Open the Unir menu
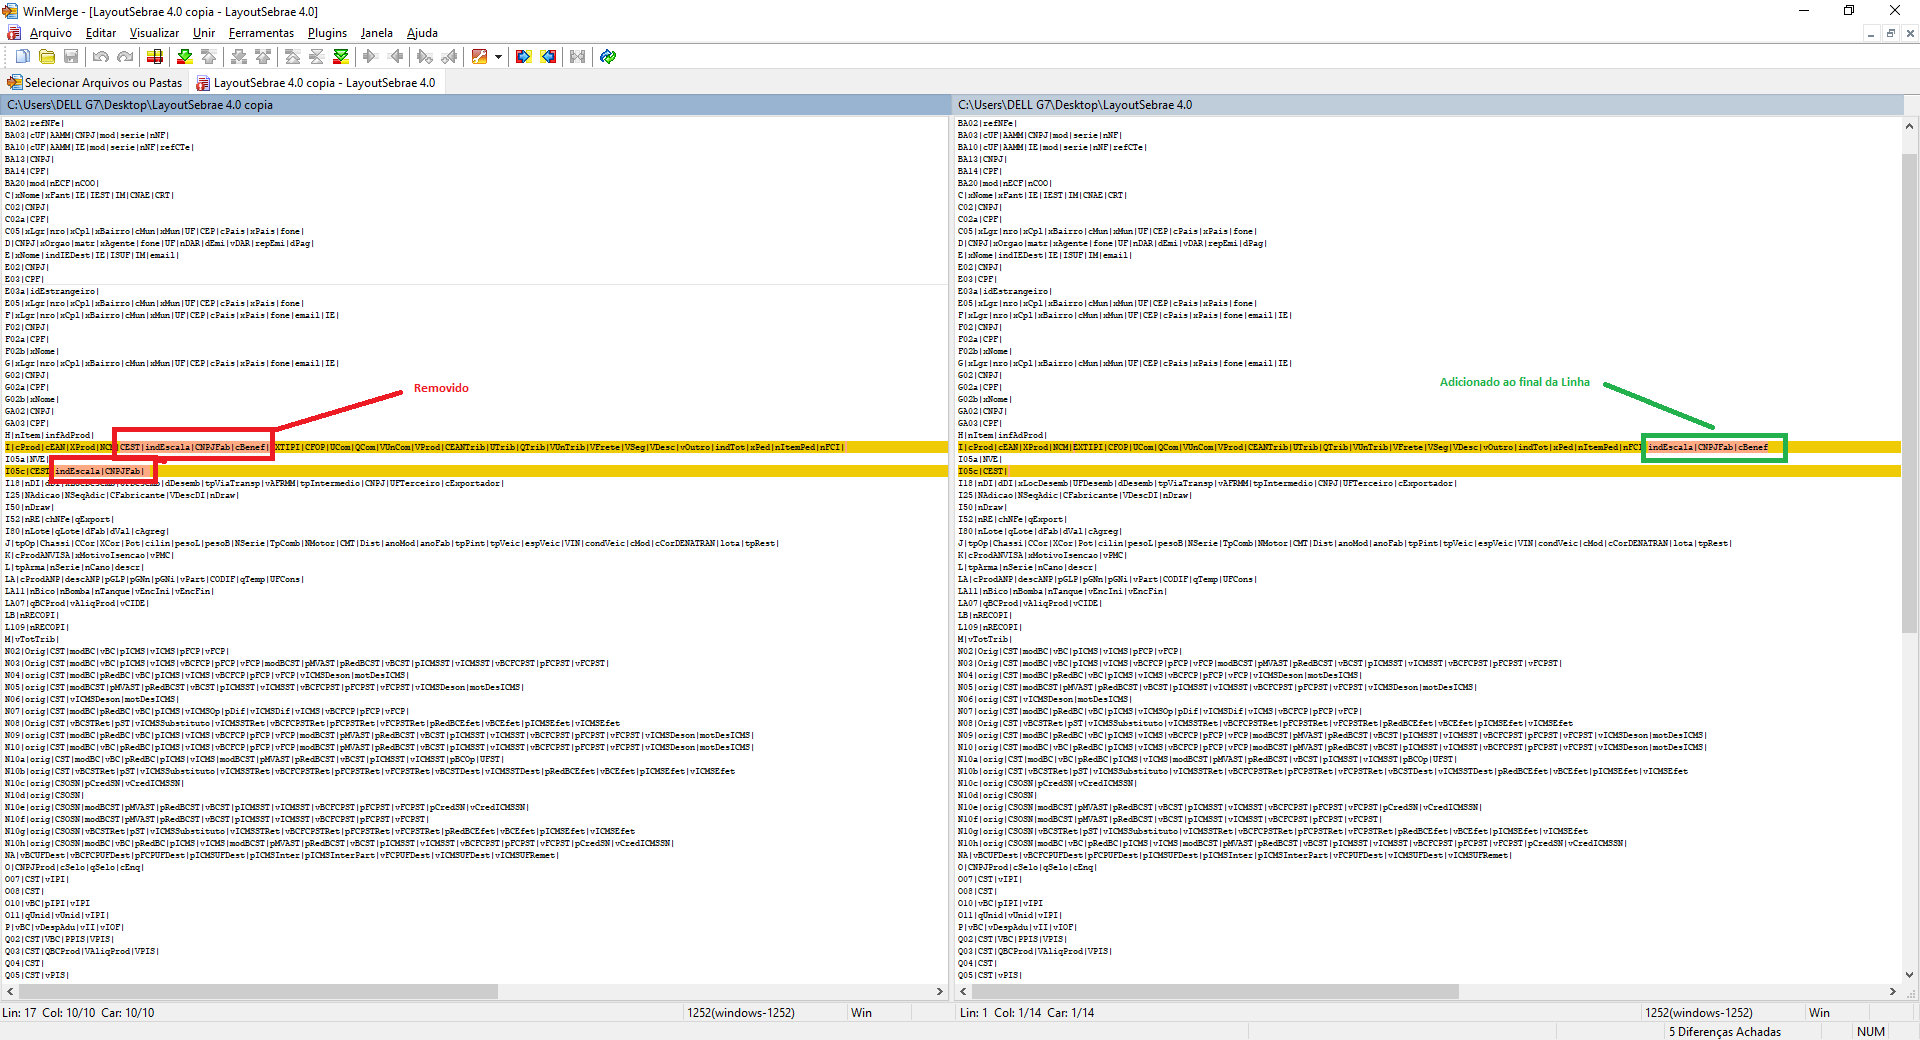Screen dimensions: 1920x1040 204,33
